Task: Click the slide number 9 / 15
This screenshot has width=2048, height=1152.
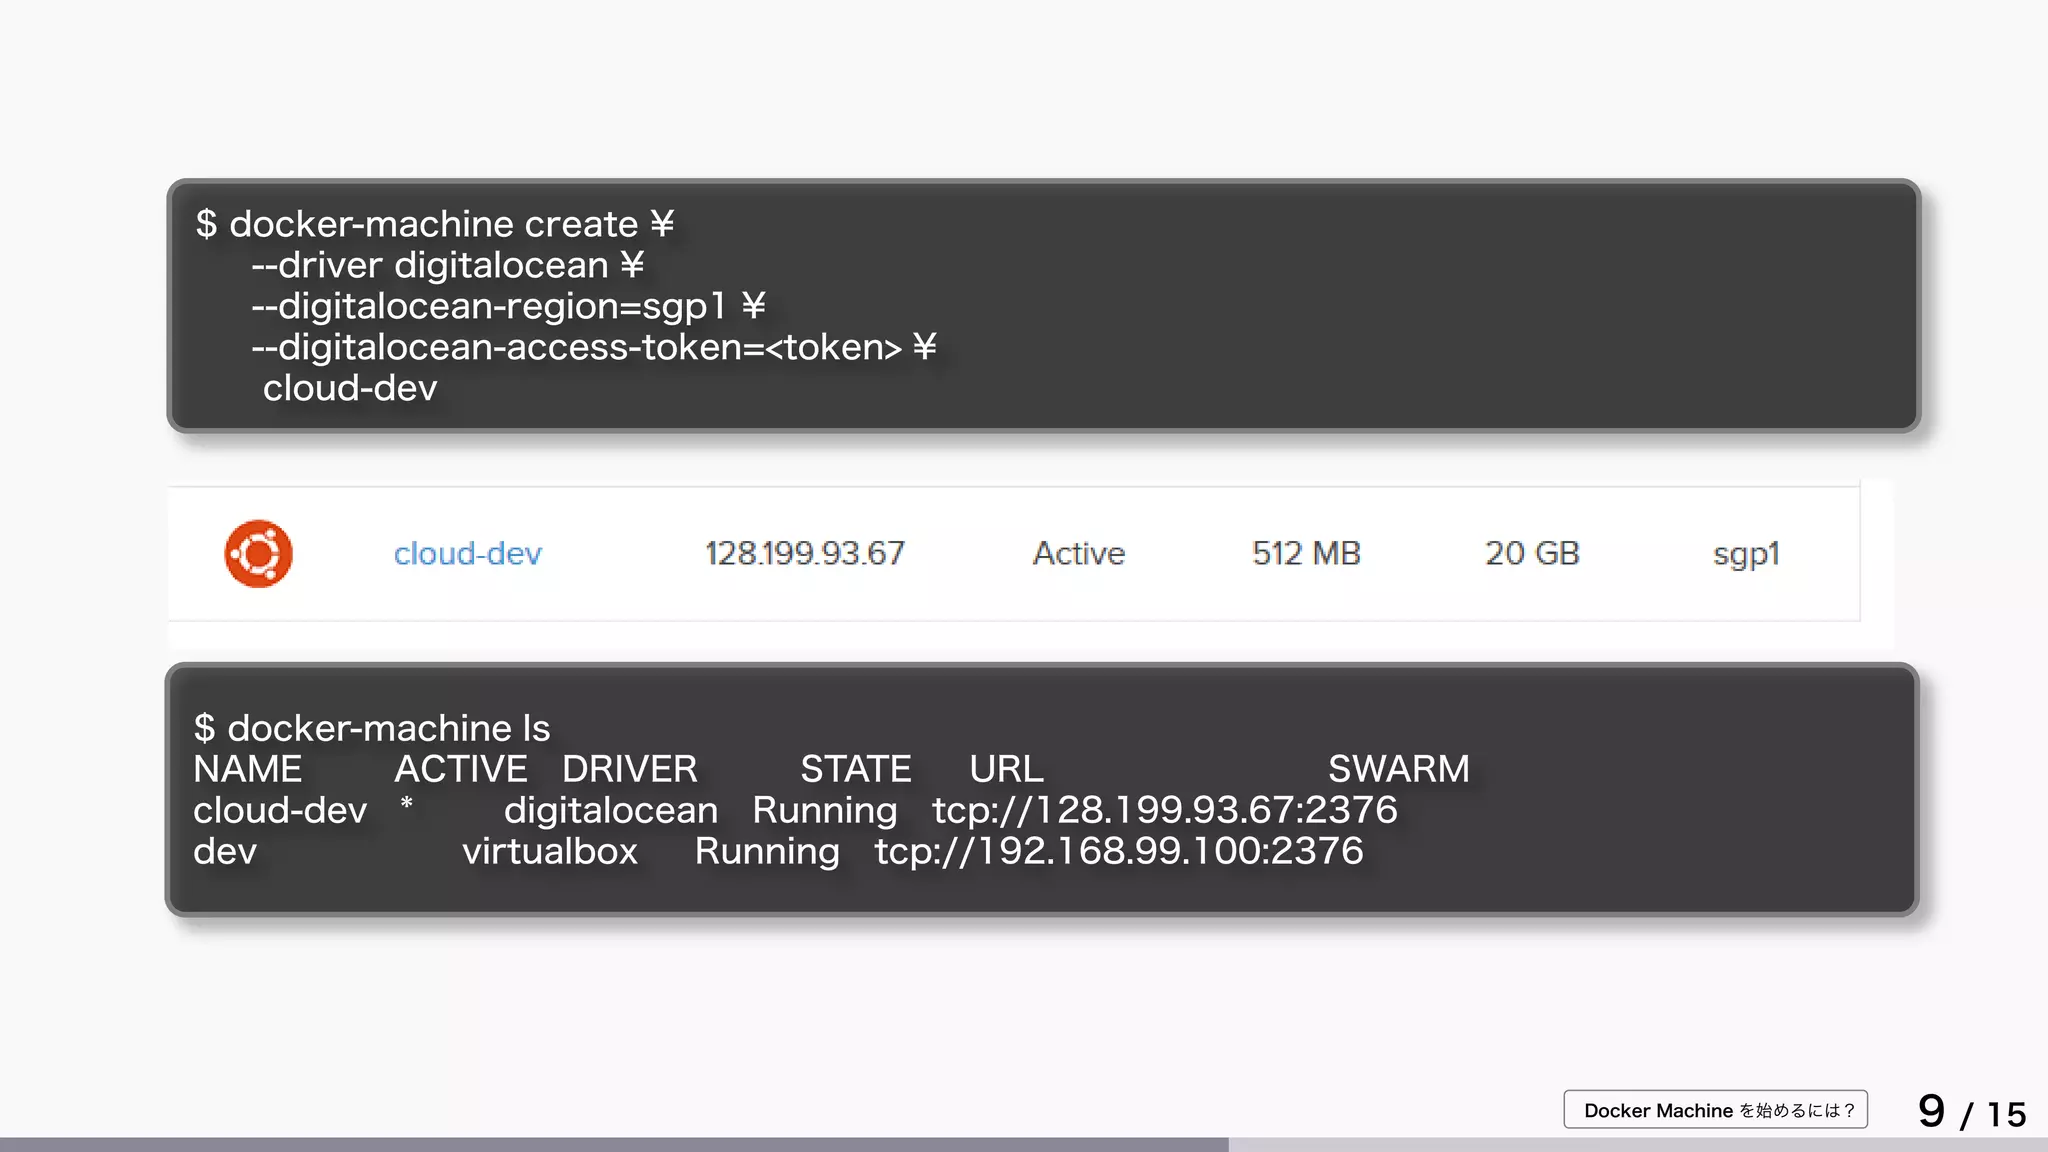Action: [1972, 1112]
